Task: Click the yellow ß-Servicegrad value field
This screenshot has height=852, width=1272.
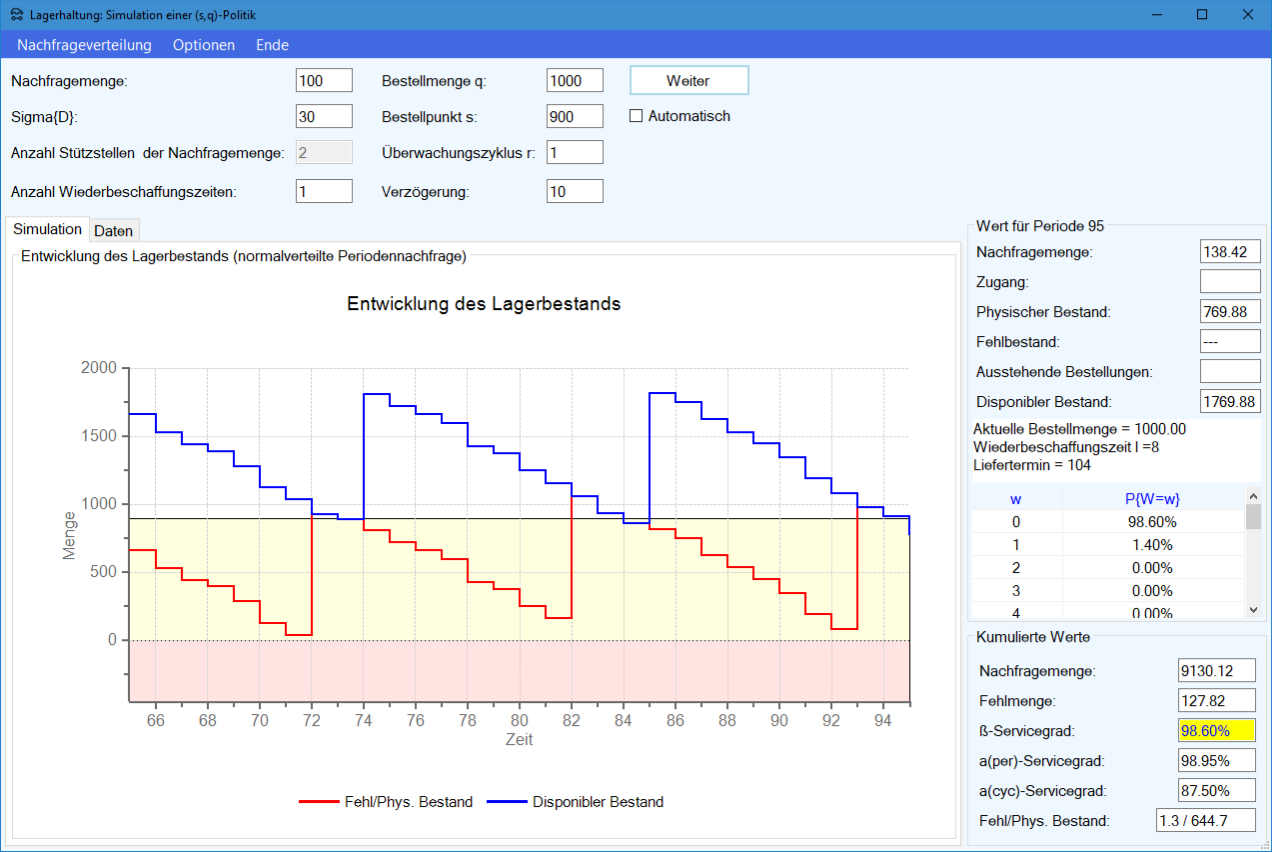Action: (x=1216, y=731)
